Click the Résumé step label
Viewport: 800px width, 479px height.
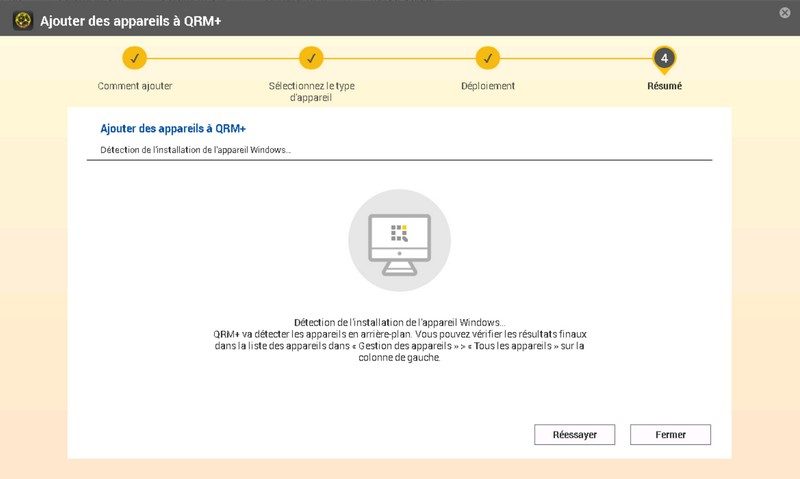click(x=664, y=86)
